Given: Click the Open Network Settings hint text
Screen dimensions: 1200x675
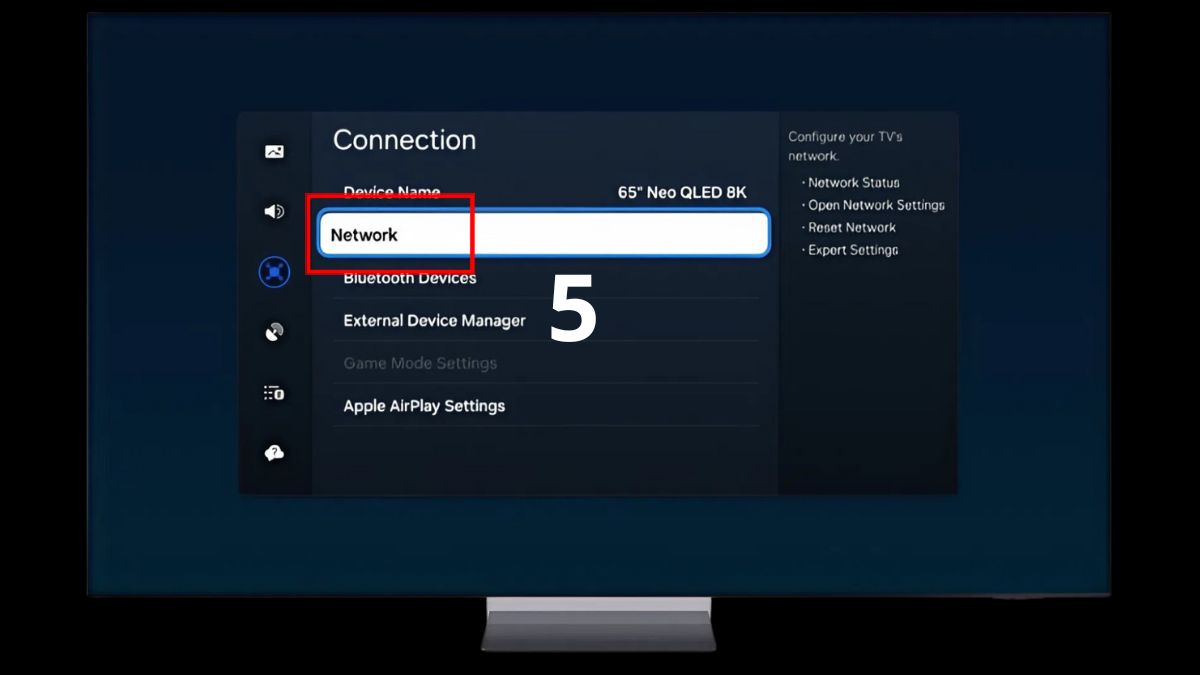Looking at the screenshot, I should tap(876, 205).
